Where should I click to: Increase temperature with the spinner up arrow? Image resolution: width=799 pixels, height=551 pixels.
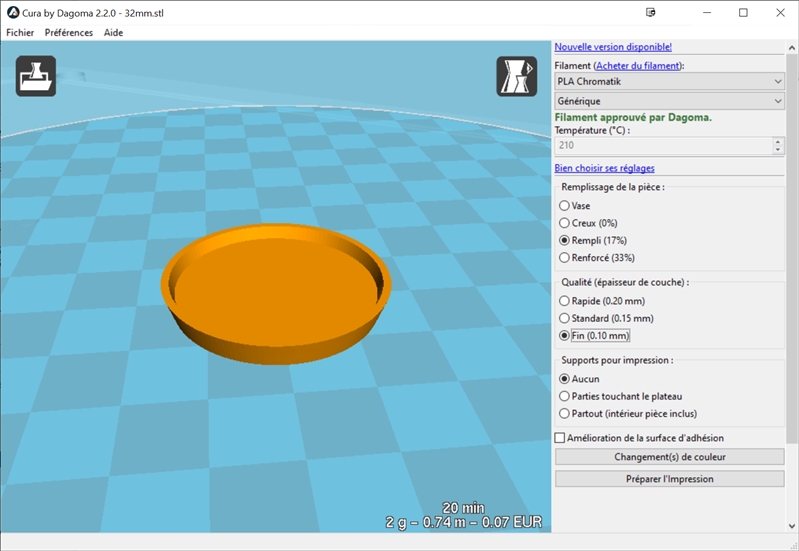778,141
